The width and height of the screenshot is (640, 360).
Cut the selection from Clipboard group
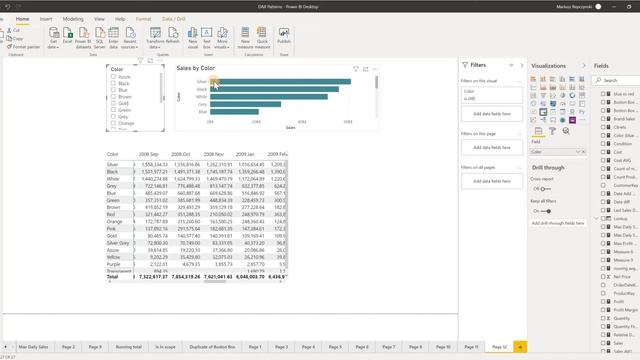pyautogui.click(x=13, y=30)
